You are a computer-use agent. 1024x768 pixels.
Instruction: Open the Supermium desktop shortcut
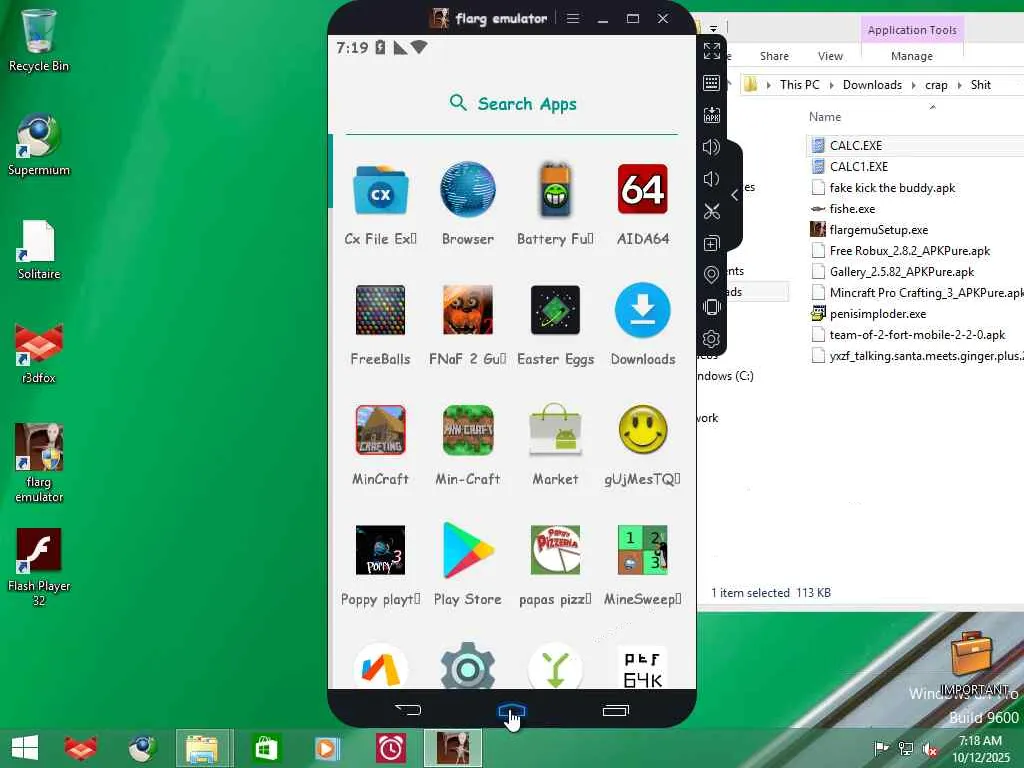39,145
